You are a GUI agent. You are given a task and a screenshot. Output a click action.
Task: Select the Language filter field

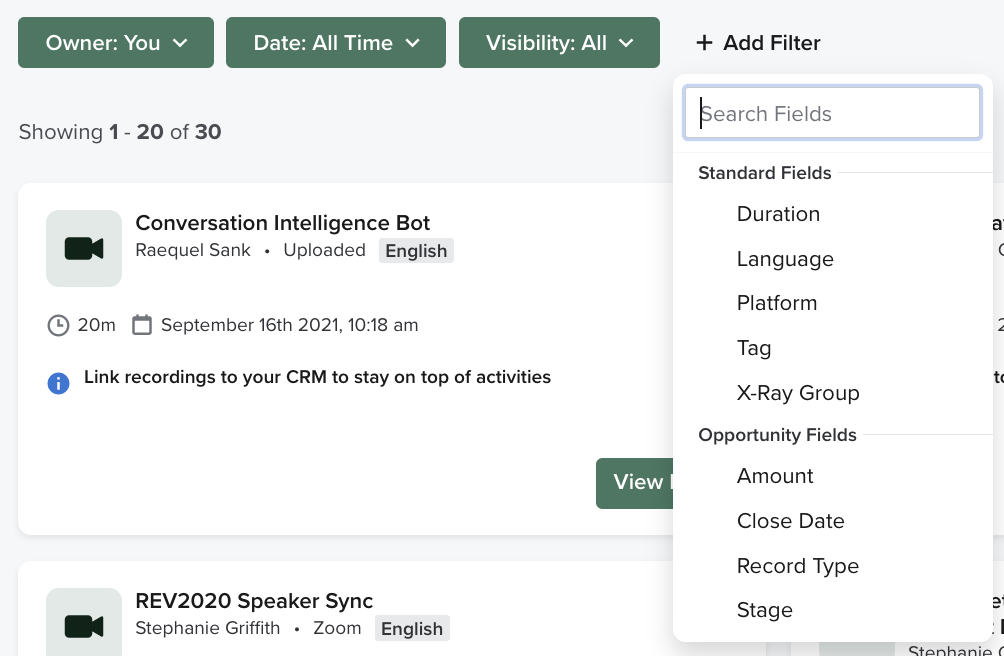pyautogui.click(x=785, y=258)
